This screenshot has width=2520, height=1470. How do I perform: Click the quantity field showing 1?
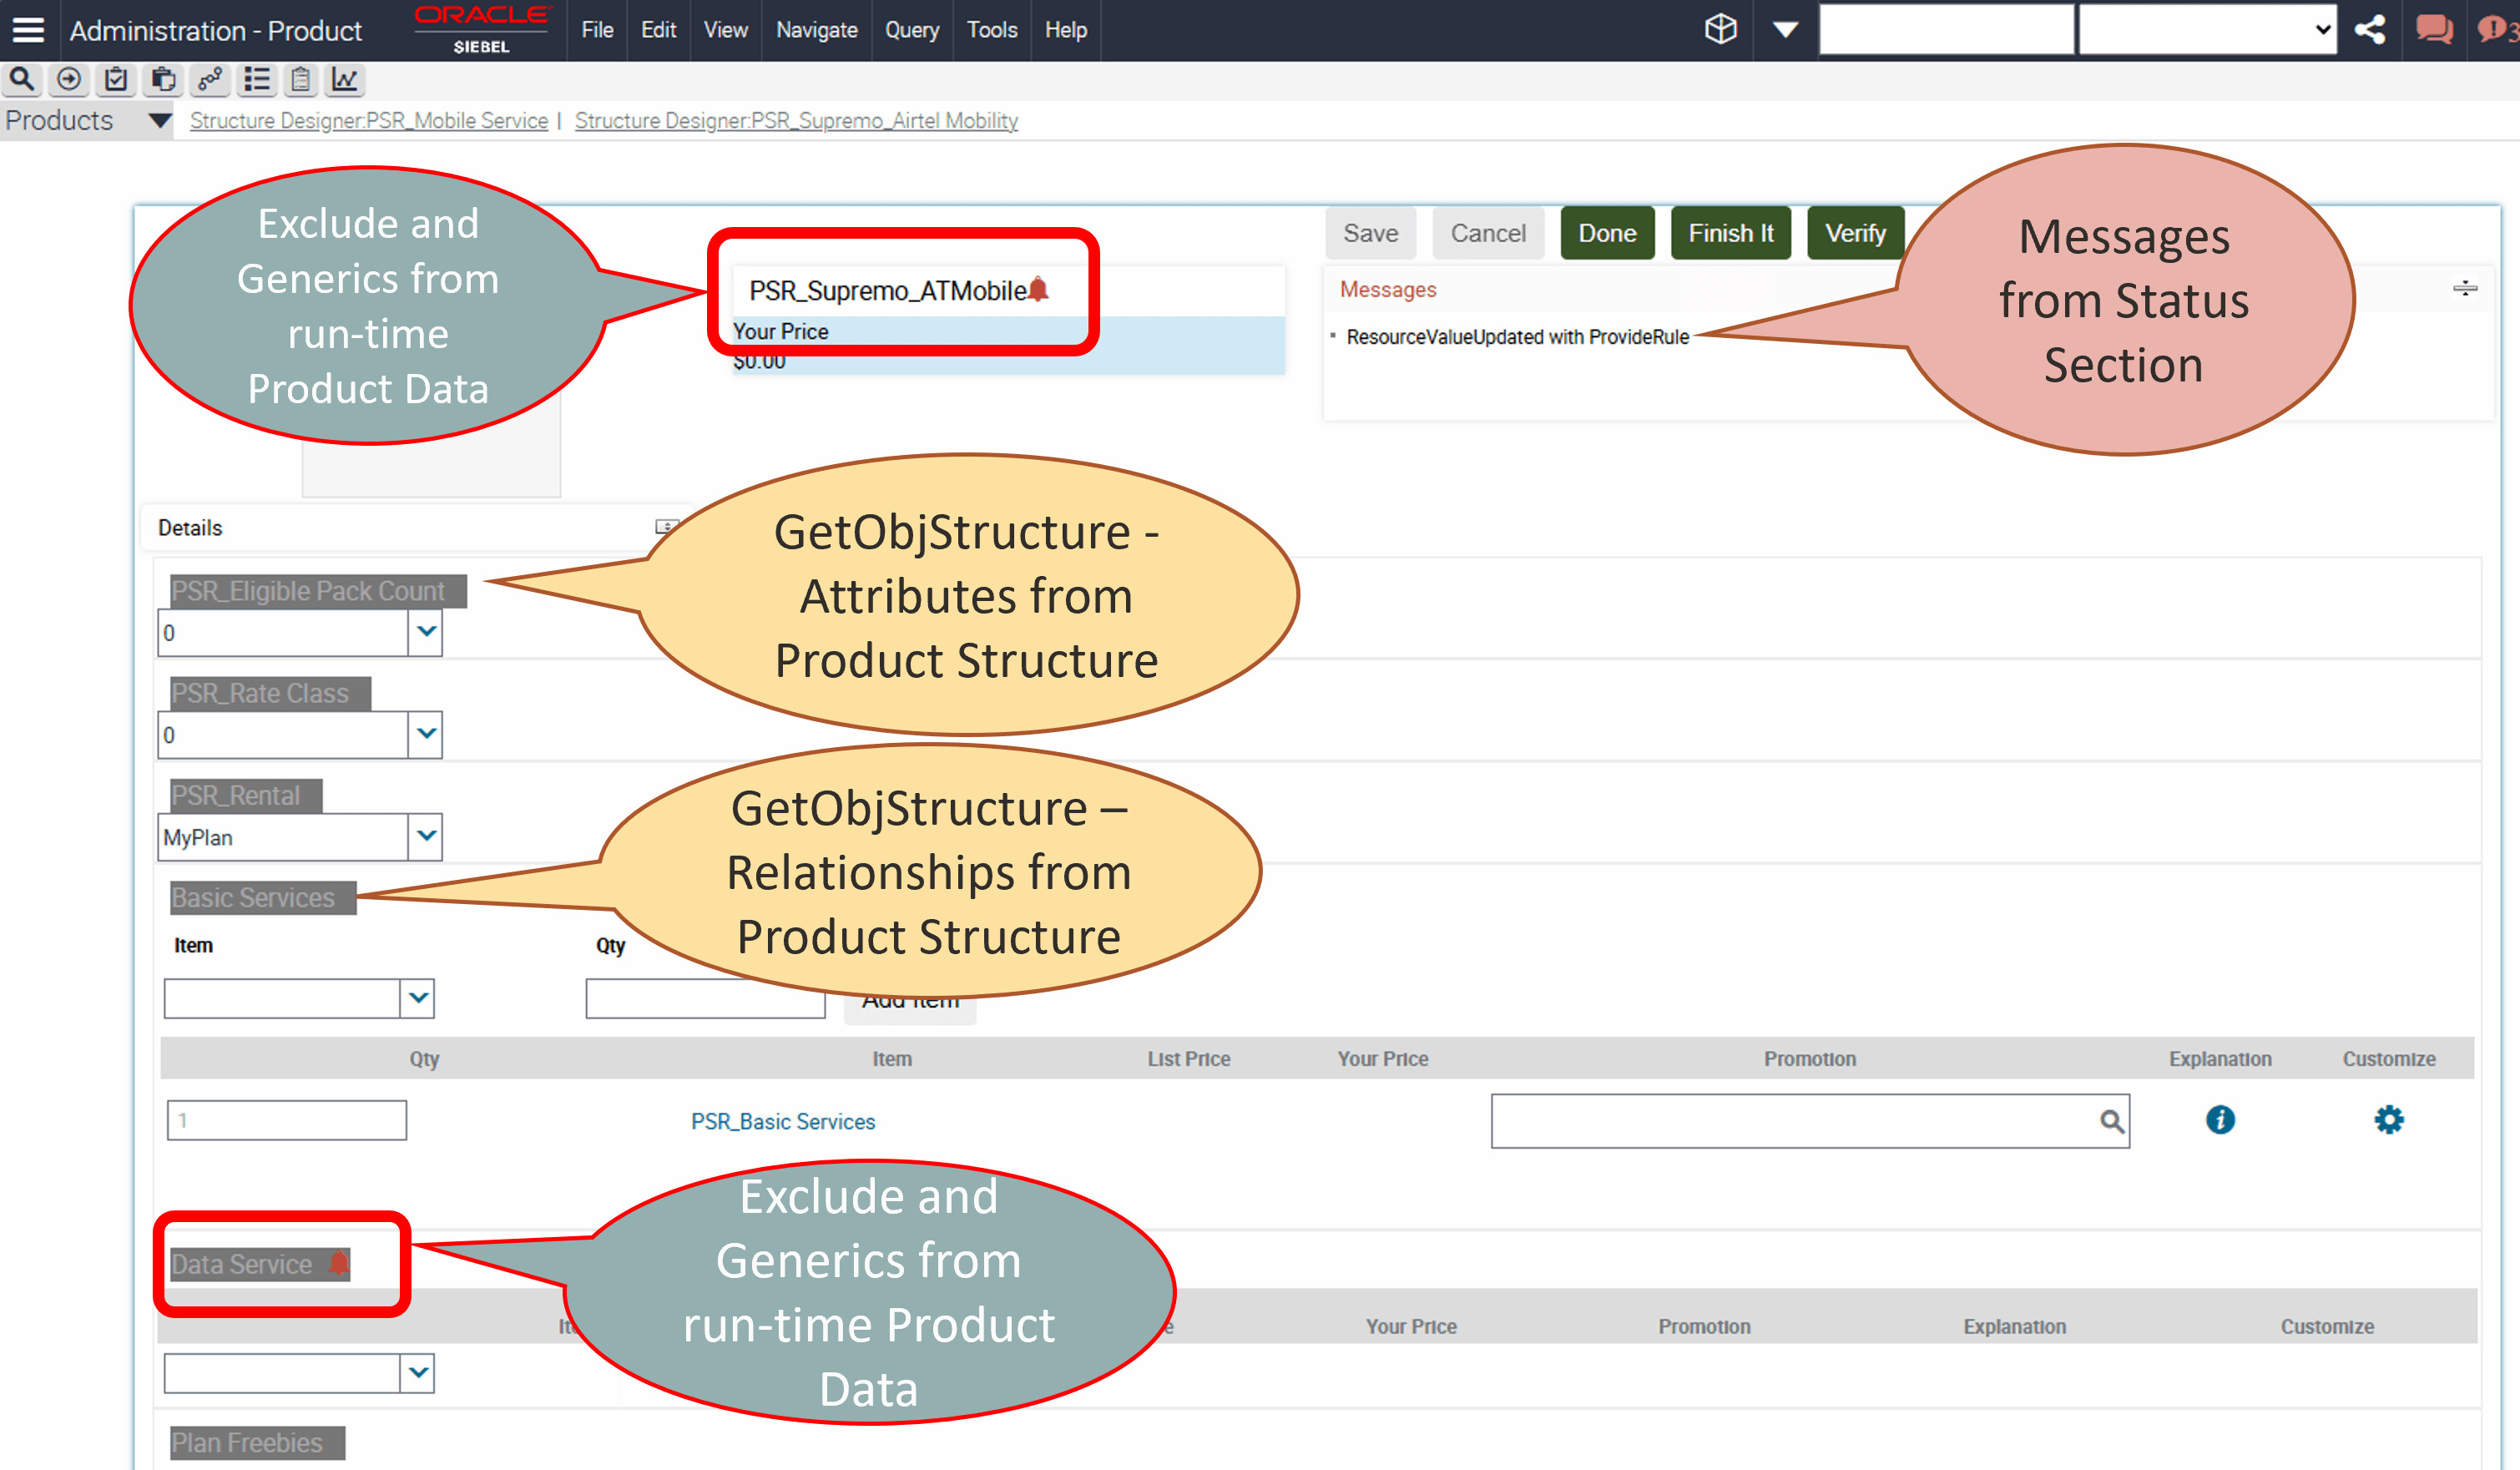286,1120
